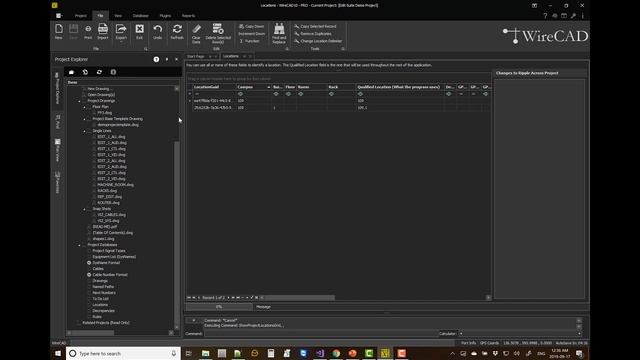Viewport: 640px width, 360px height.
Task: Undo the last action
Action: point(158,31)
